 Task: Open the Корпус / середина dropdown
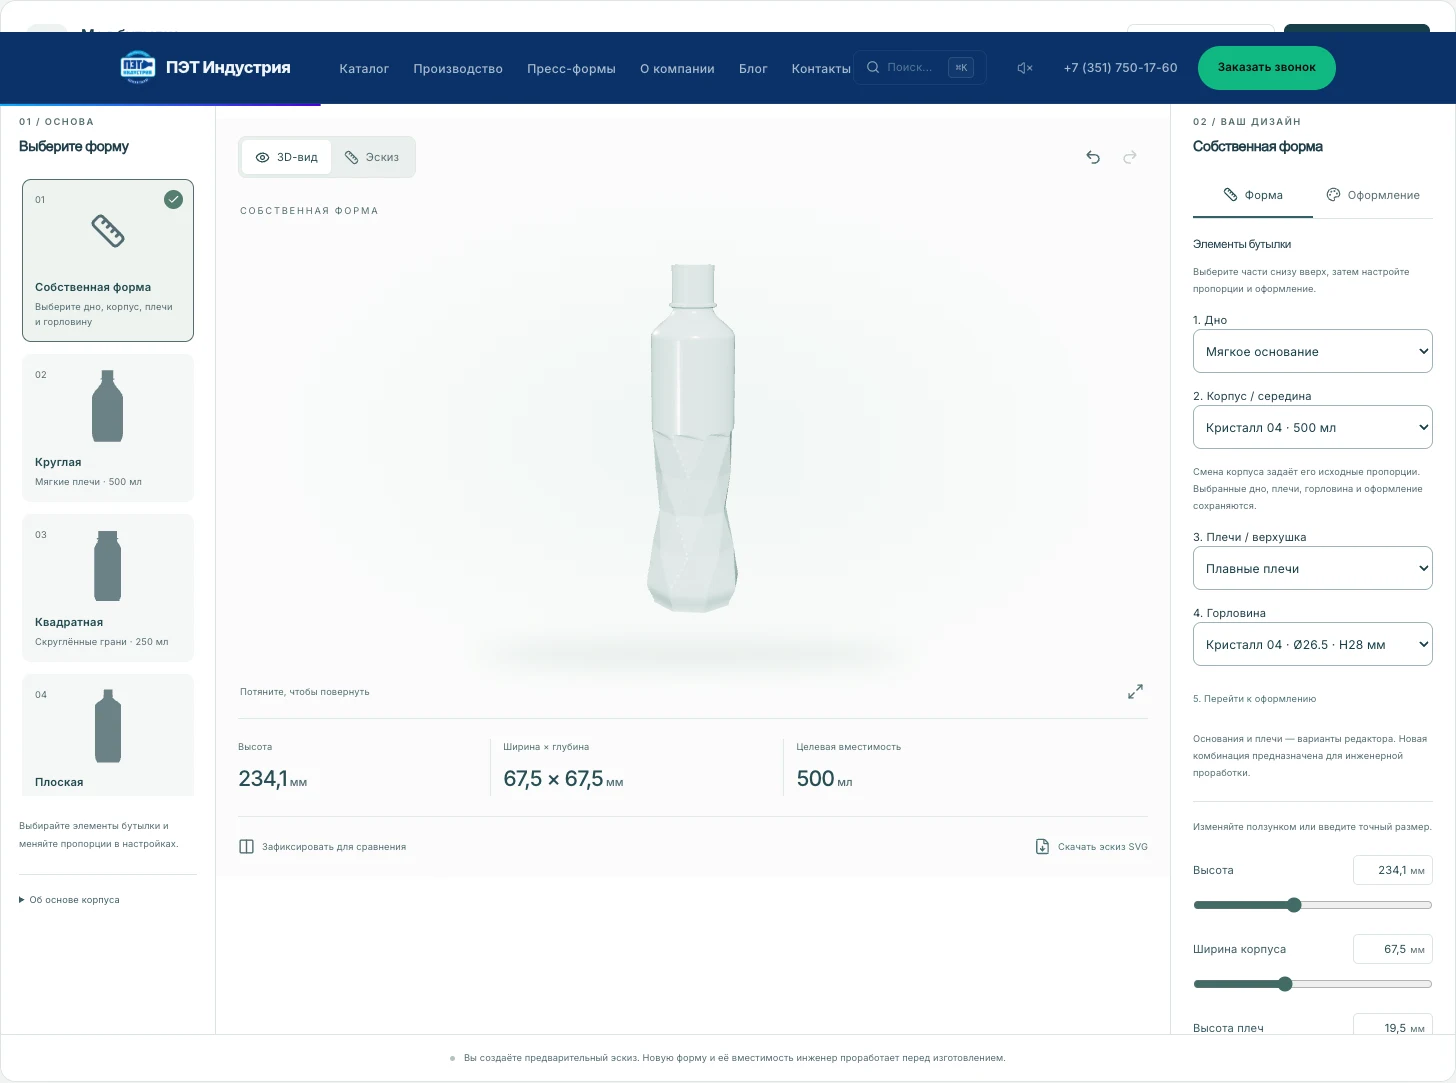tap(1312, 427)
